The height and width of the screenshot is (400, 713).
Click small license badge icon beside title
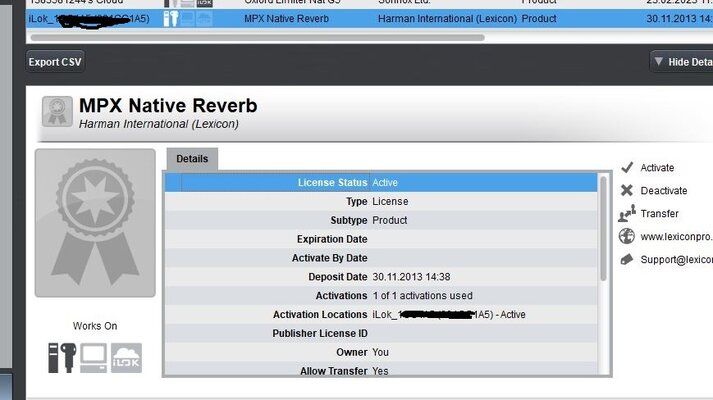57,111
